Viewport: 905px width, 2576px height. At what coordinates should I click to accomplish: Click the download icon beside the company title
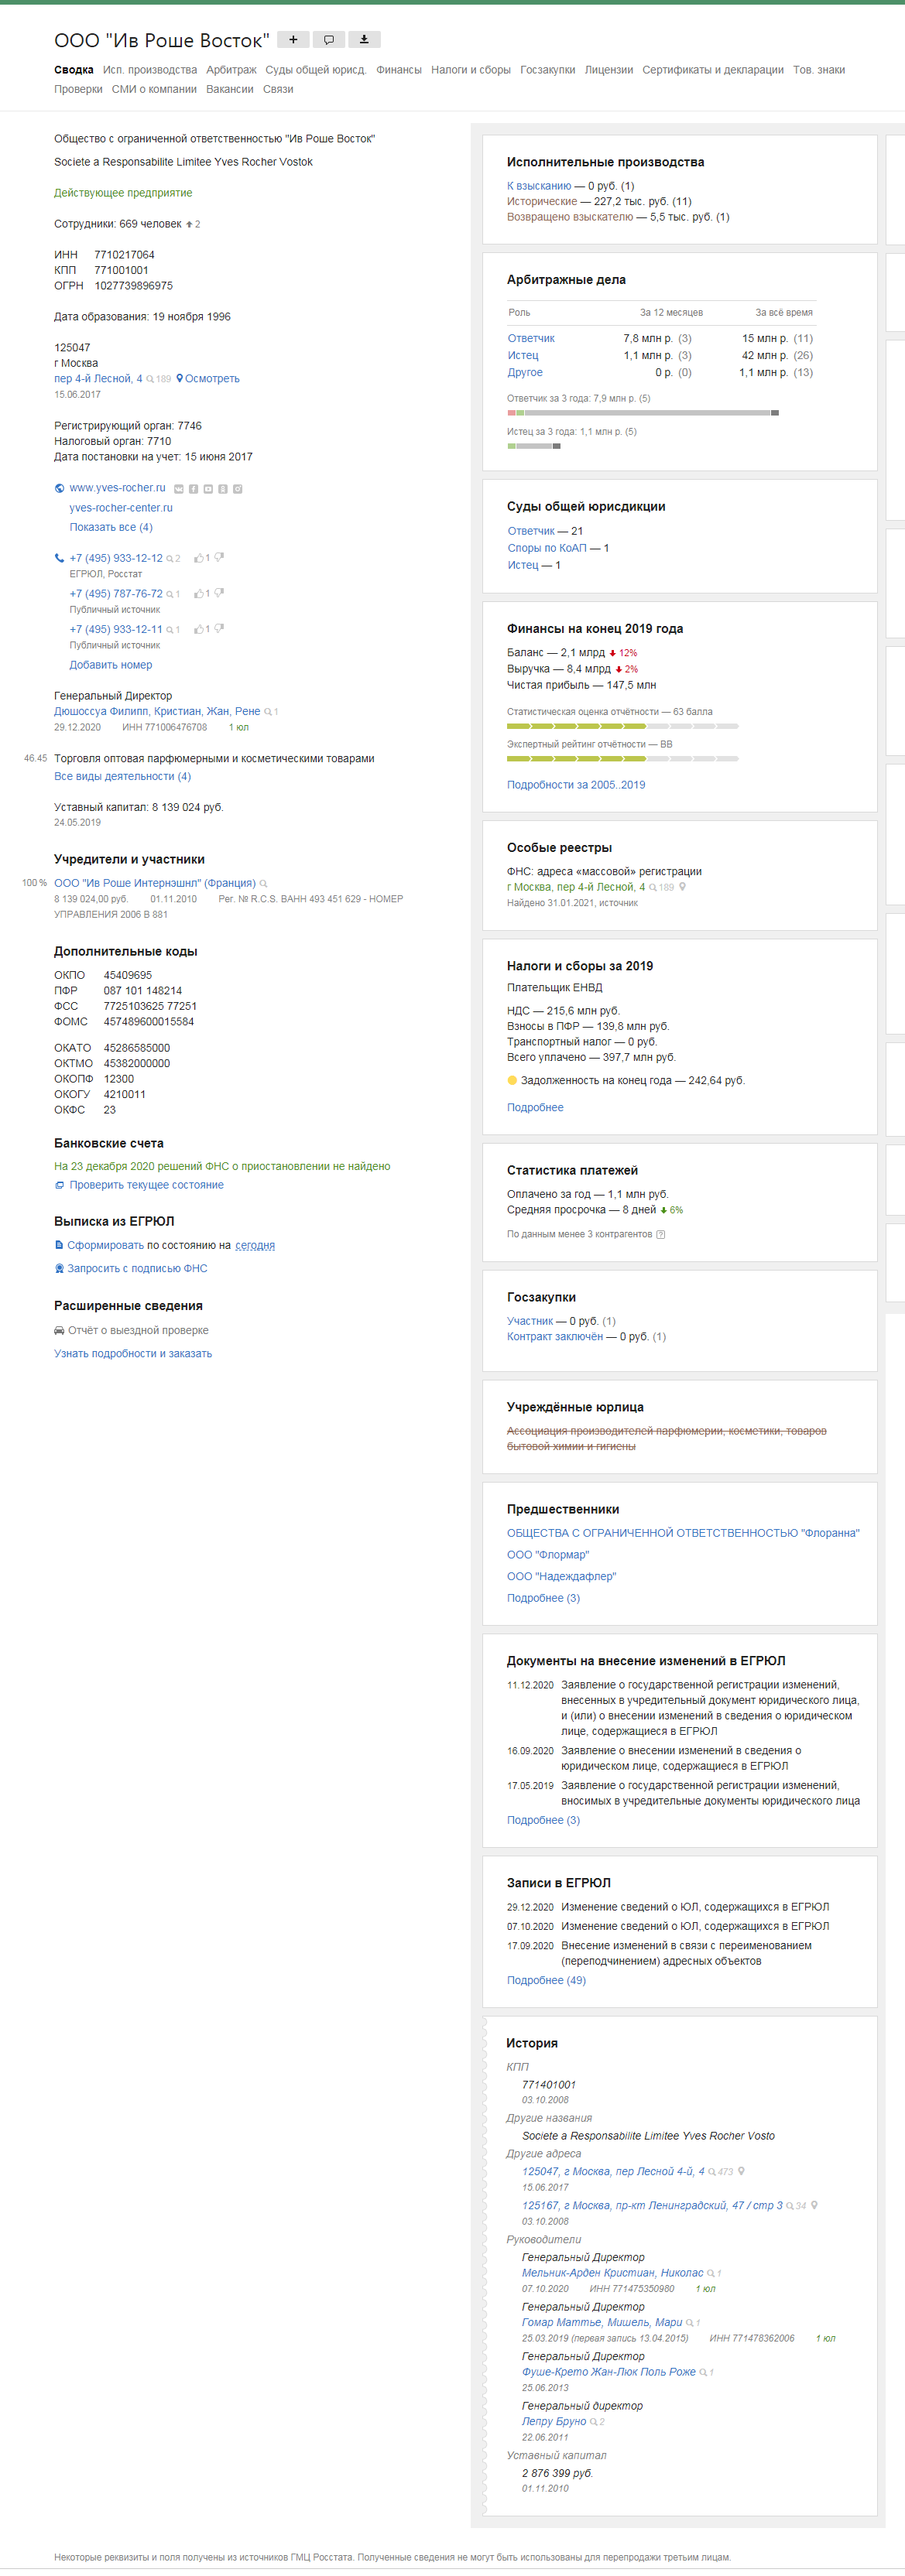click(x=364, y=40)
